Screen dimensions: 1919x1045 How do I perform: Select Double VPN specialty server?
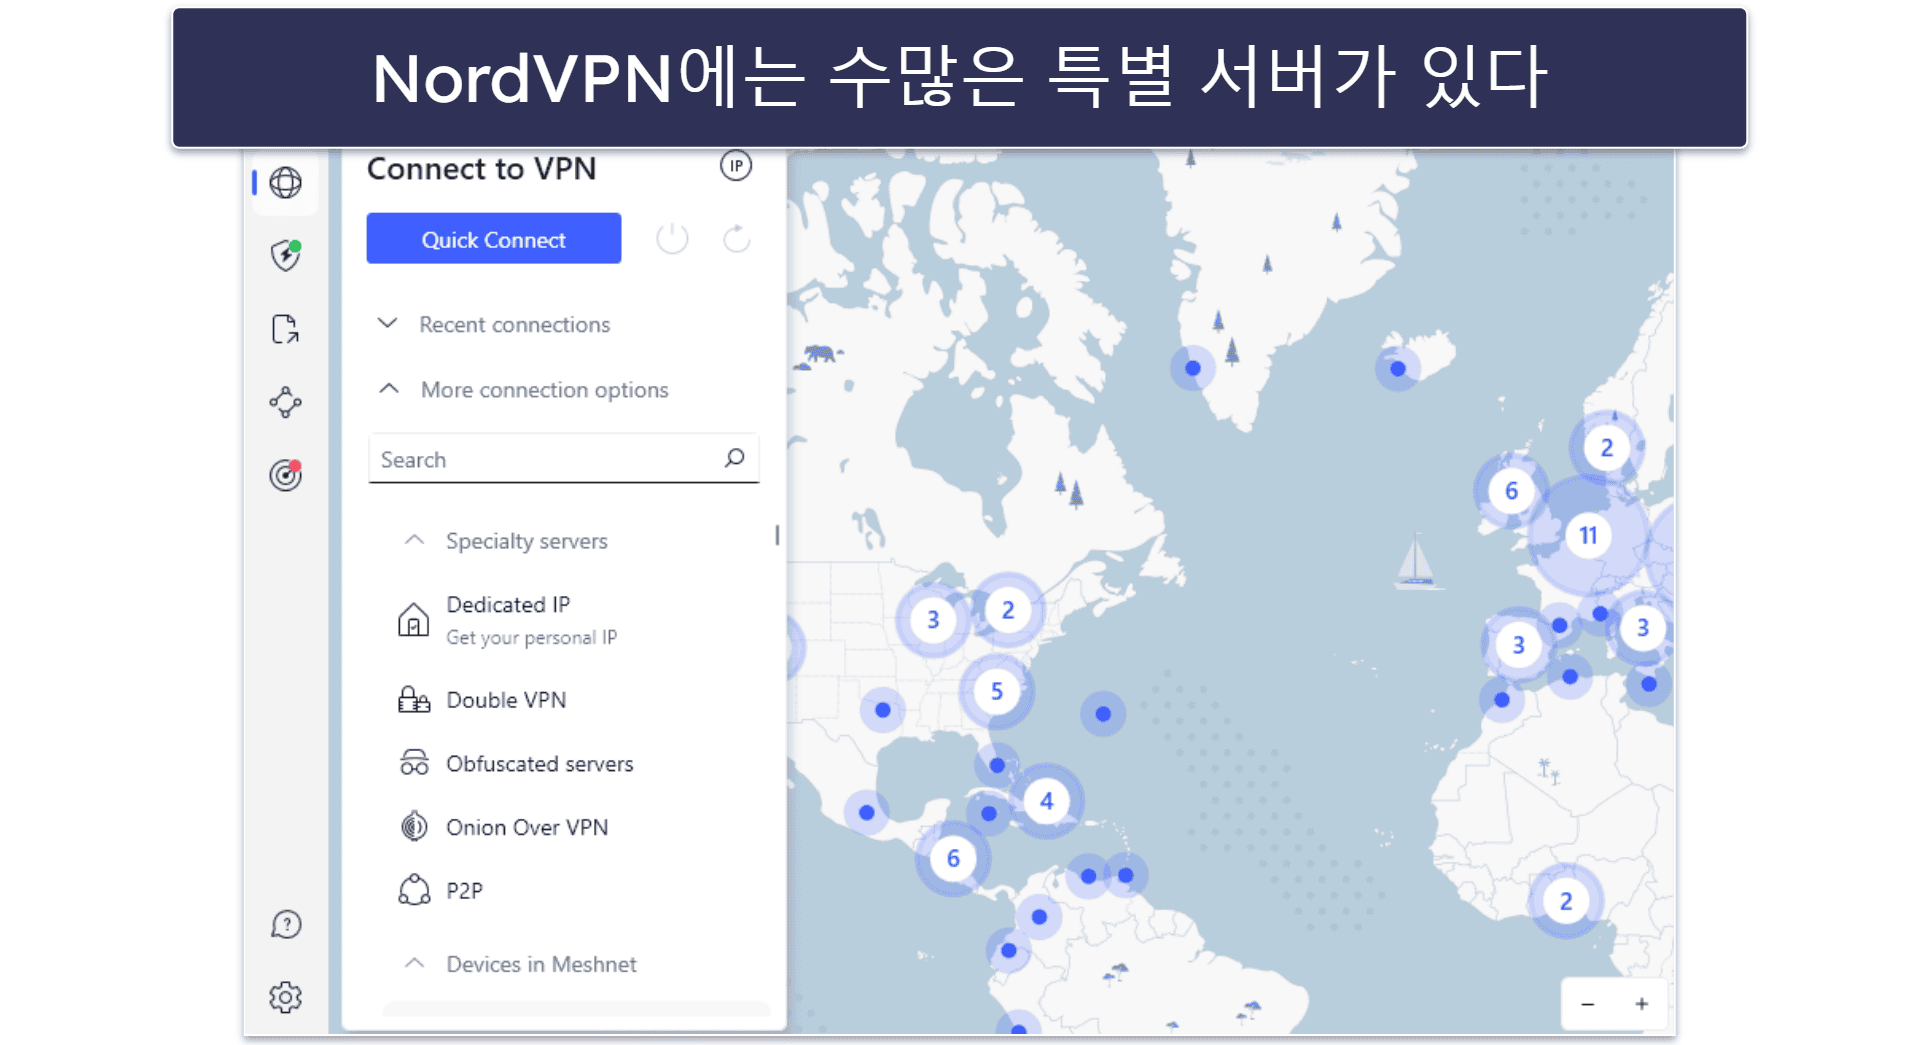[506, 699]
